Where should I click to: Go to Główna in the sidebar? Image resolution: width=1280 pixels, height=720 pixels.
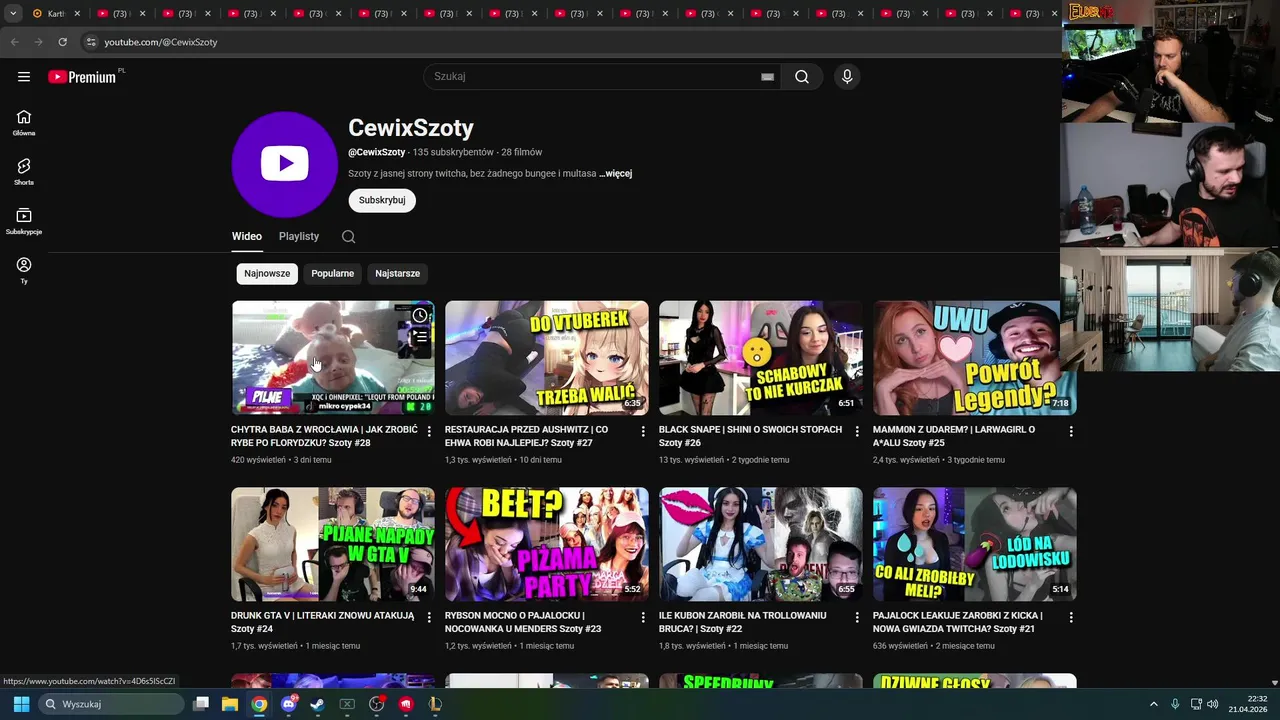[x=24, y=123]
